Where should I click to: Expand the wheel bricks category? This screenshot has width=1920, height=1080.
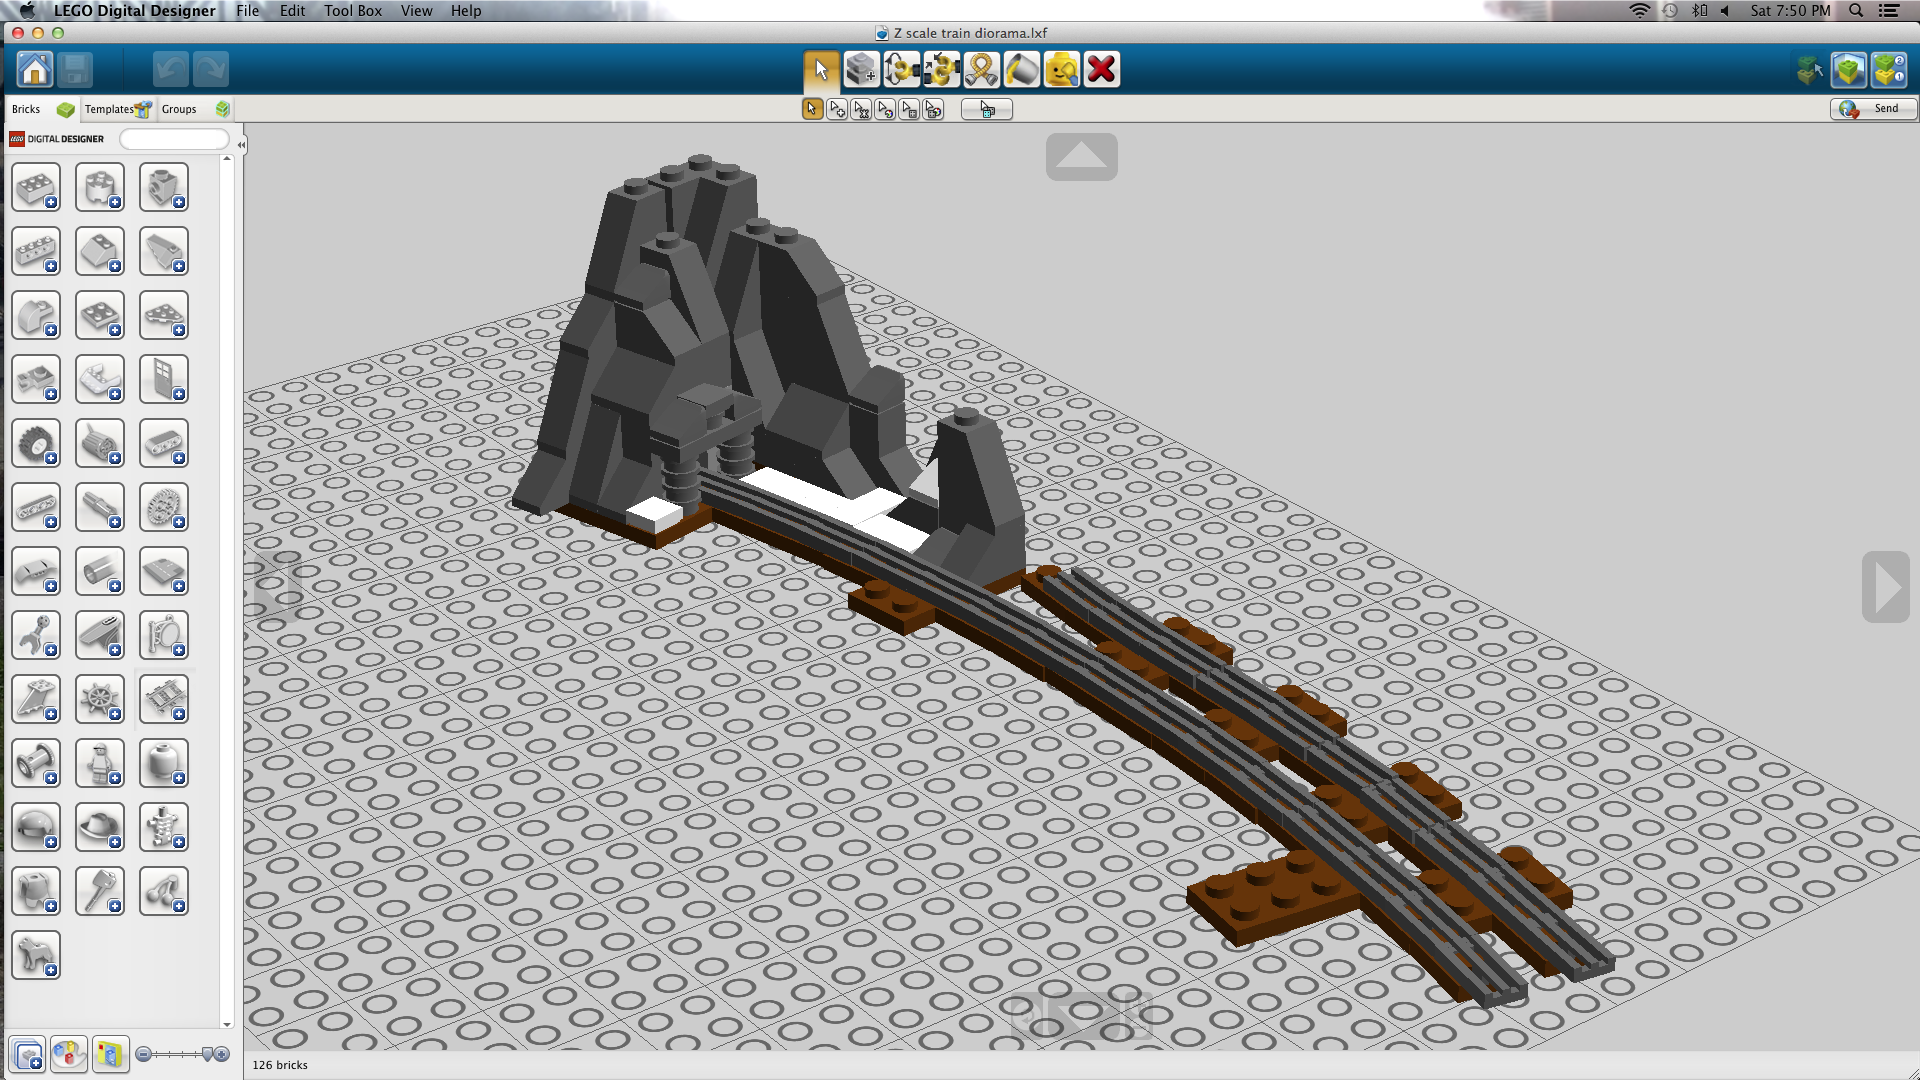coord(36,444)
